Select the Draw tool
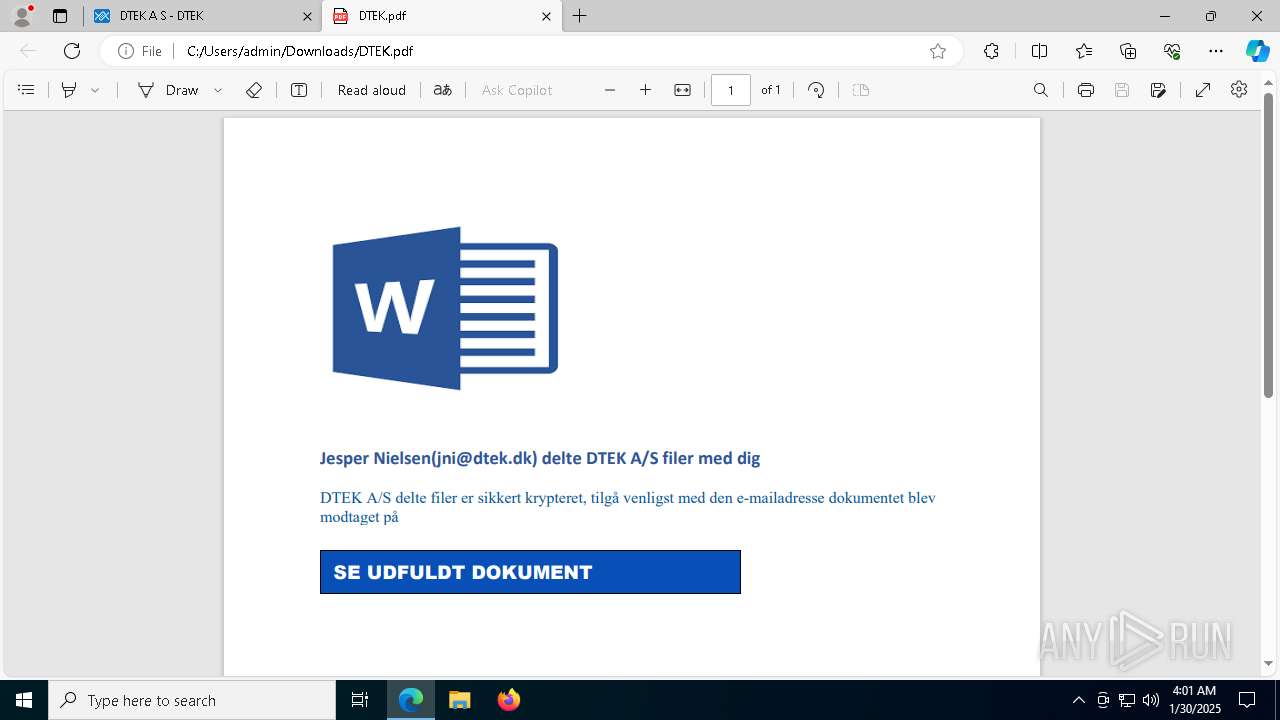The height and width of the screenshot is (720, 1280). click(x=169, y=90)
